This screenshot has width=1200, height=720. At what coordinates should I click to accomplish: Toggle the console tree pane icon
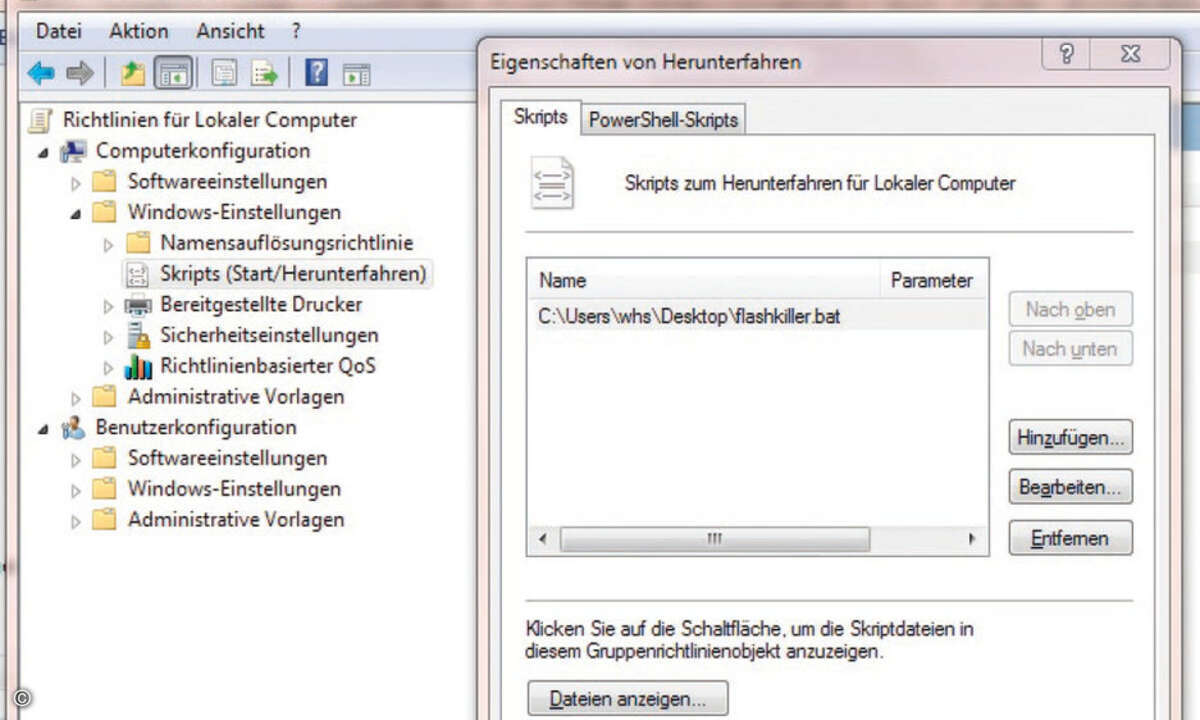tap(174, 73)
